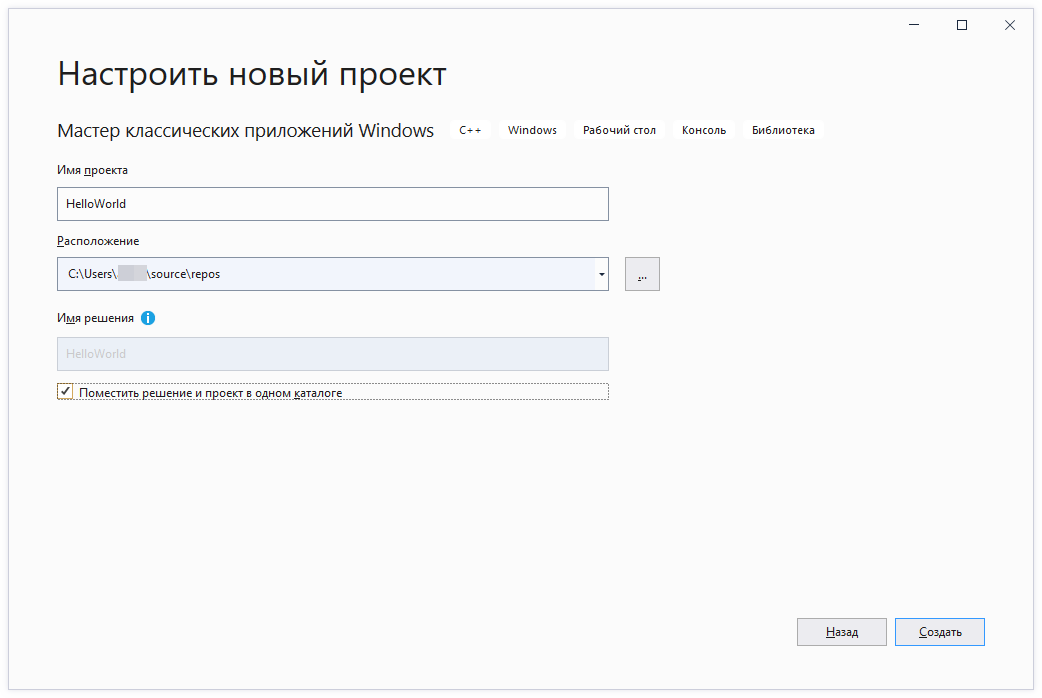The height and width of the screenshot is (698, 1042).
Task: Click the Имя решения label text
Action: click(x=95, y=318)
